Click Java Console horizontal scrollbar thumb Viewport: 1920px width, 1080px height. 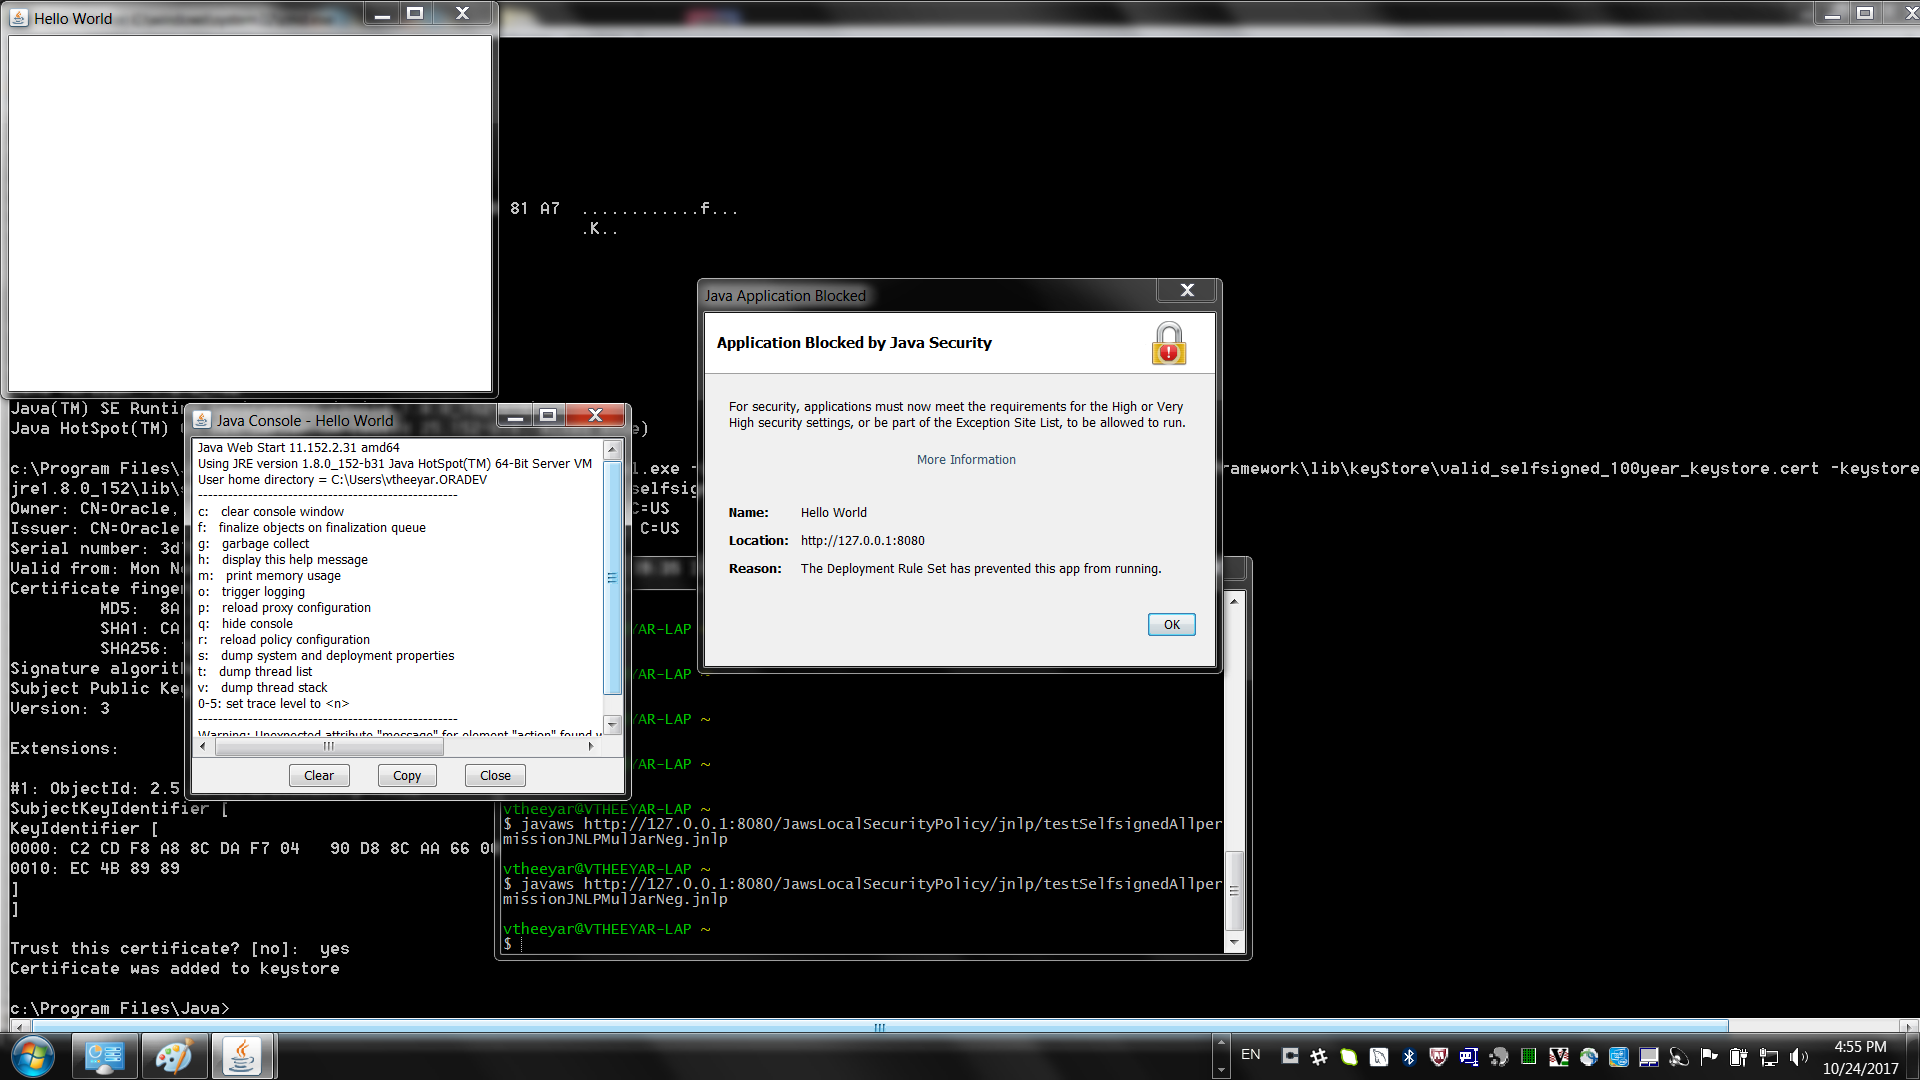tap(329, 746)
